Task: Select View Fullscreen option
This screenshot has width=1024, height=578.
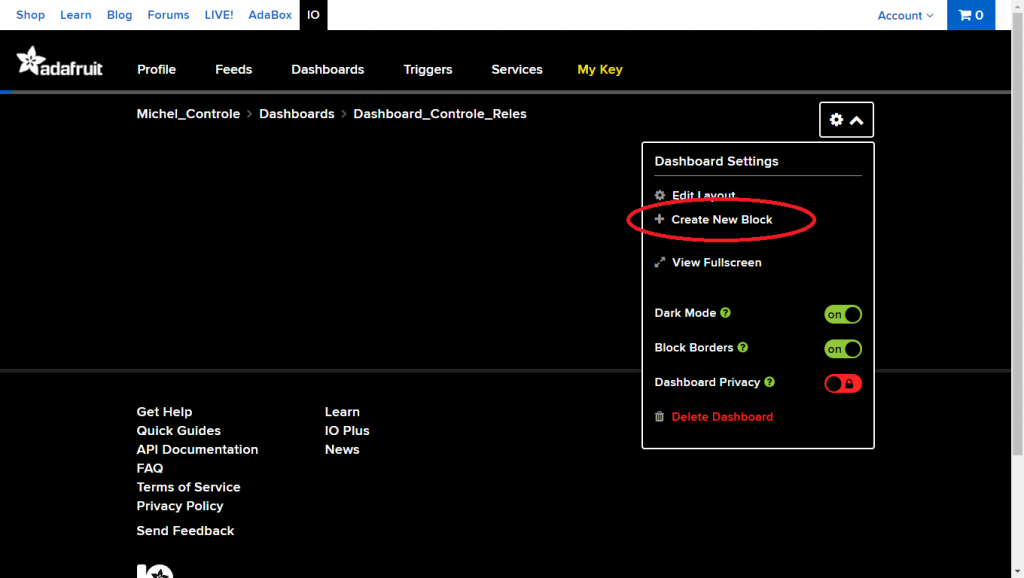Action: (x=708, y=263)
